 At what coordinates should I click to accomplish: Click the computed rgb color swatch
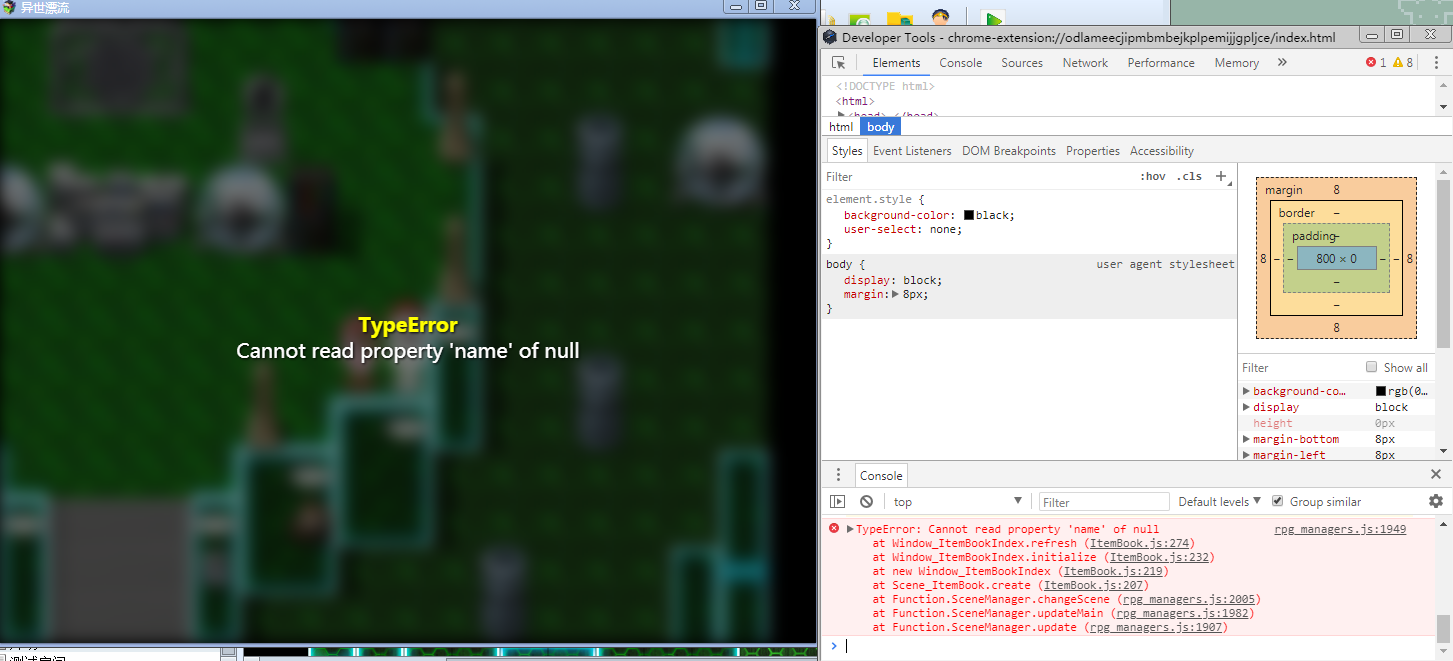pos(1381,391)
